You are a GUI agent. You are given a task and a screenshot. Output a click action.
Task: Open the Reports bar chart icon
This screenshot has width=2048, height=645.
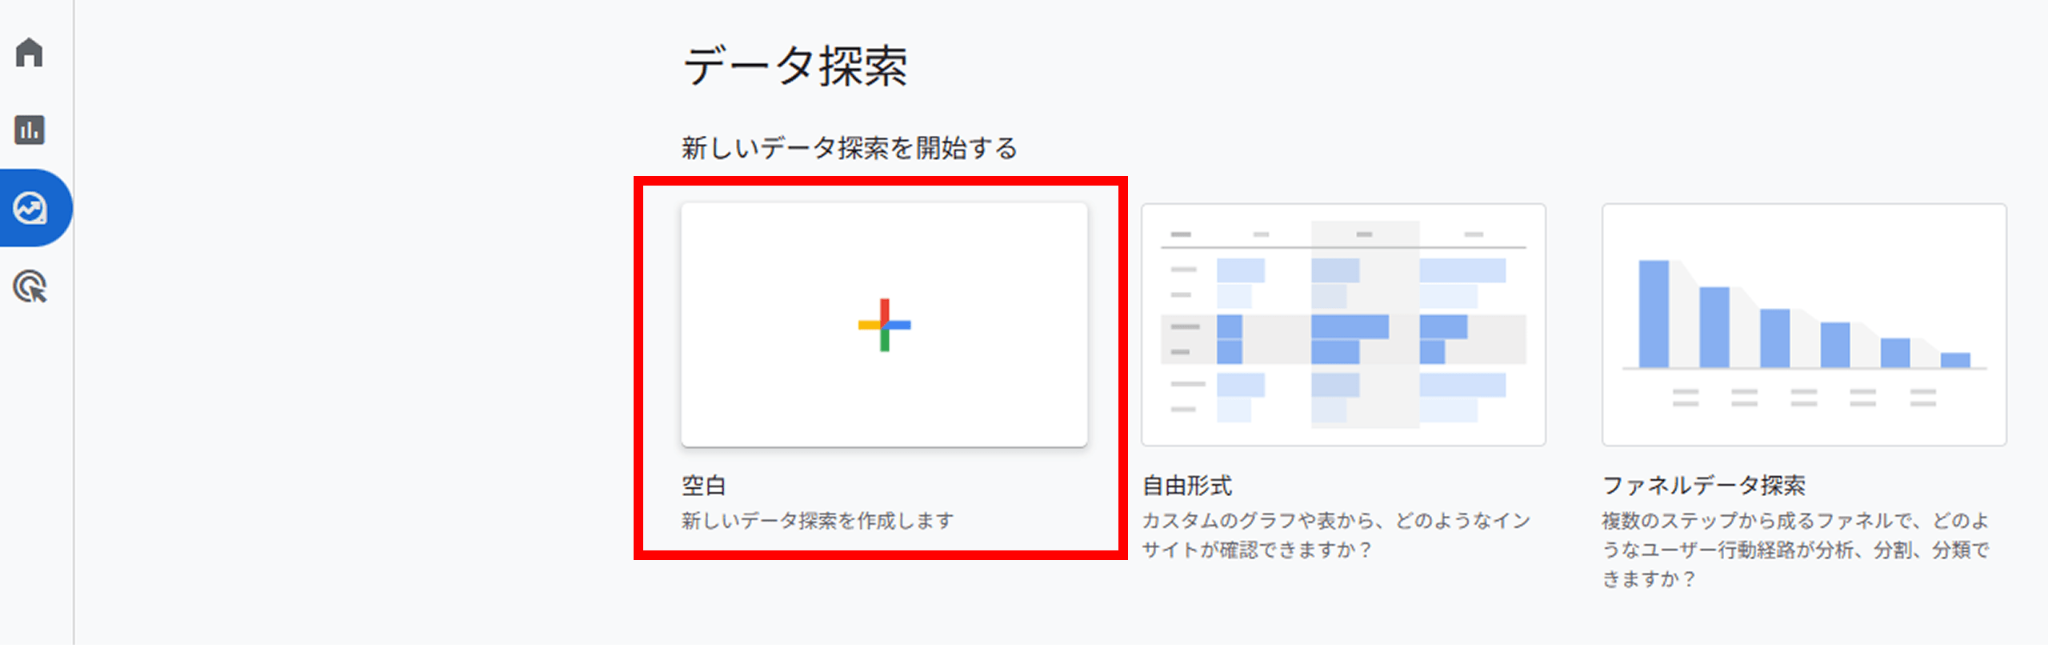pos(30,130)
